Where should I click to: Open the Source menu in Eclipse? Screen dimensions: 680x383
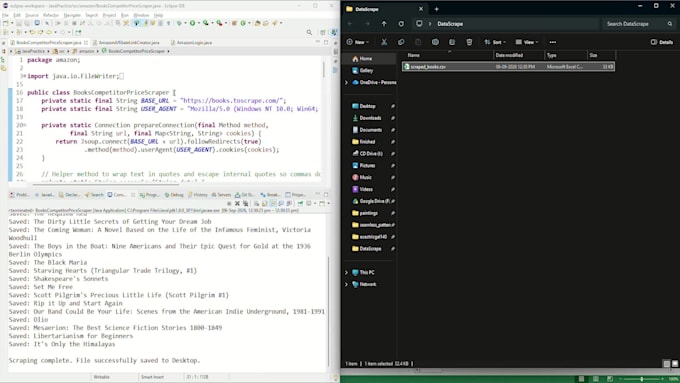coord(32,15)
